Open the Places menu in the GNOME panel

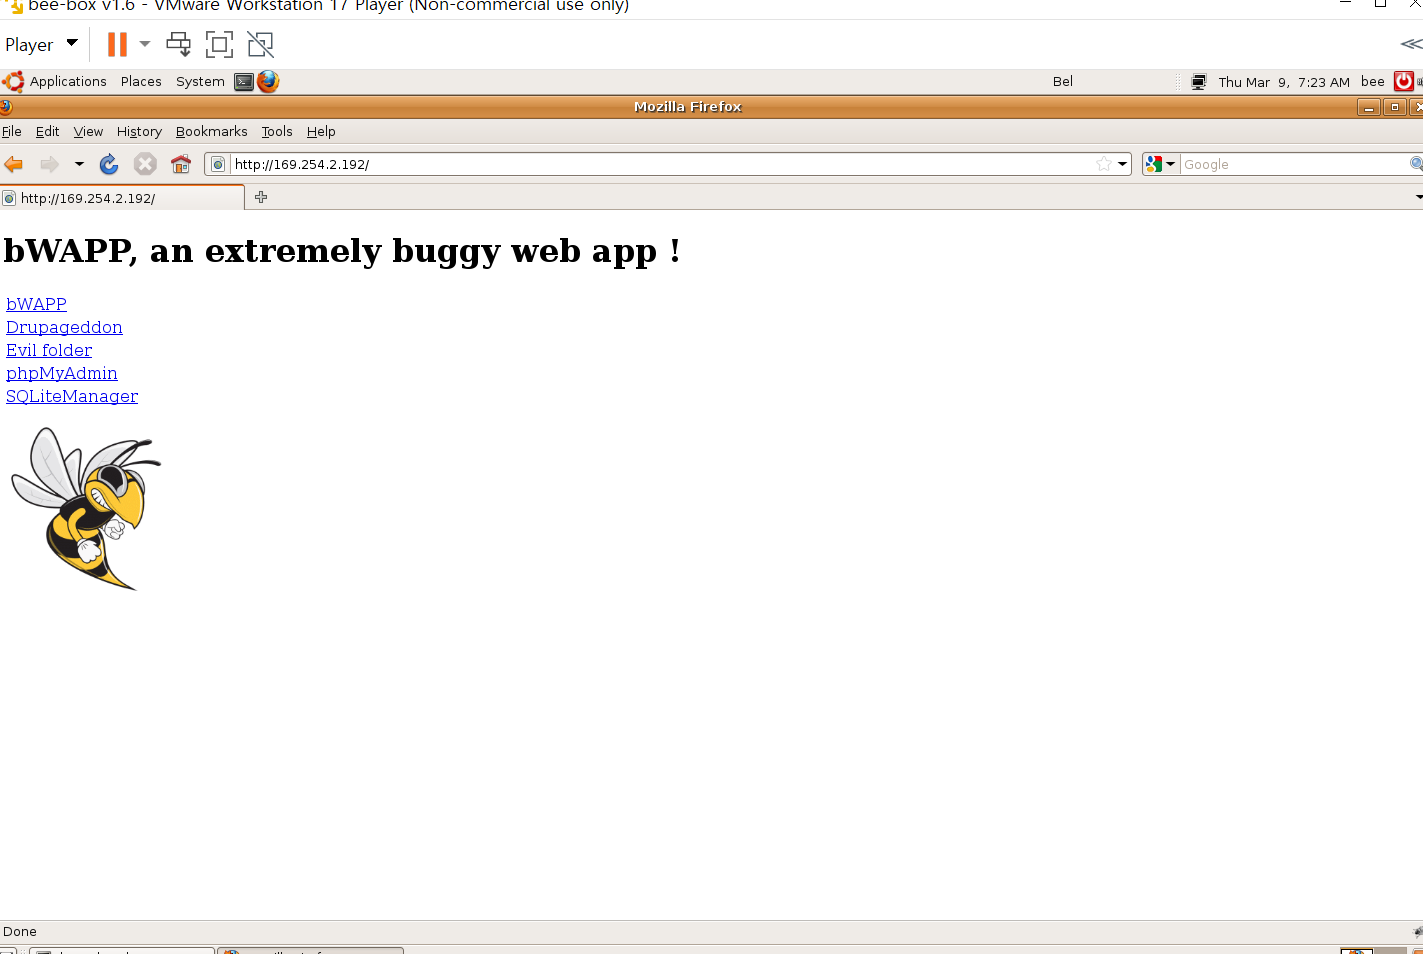(x=141, y=81)
